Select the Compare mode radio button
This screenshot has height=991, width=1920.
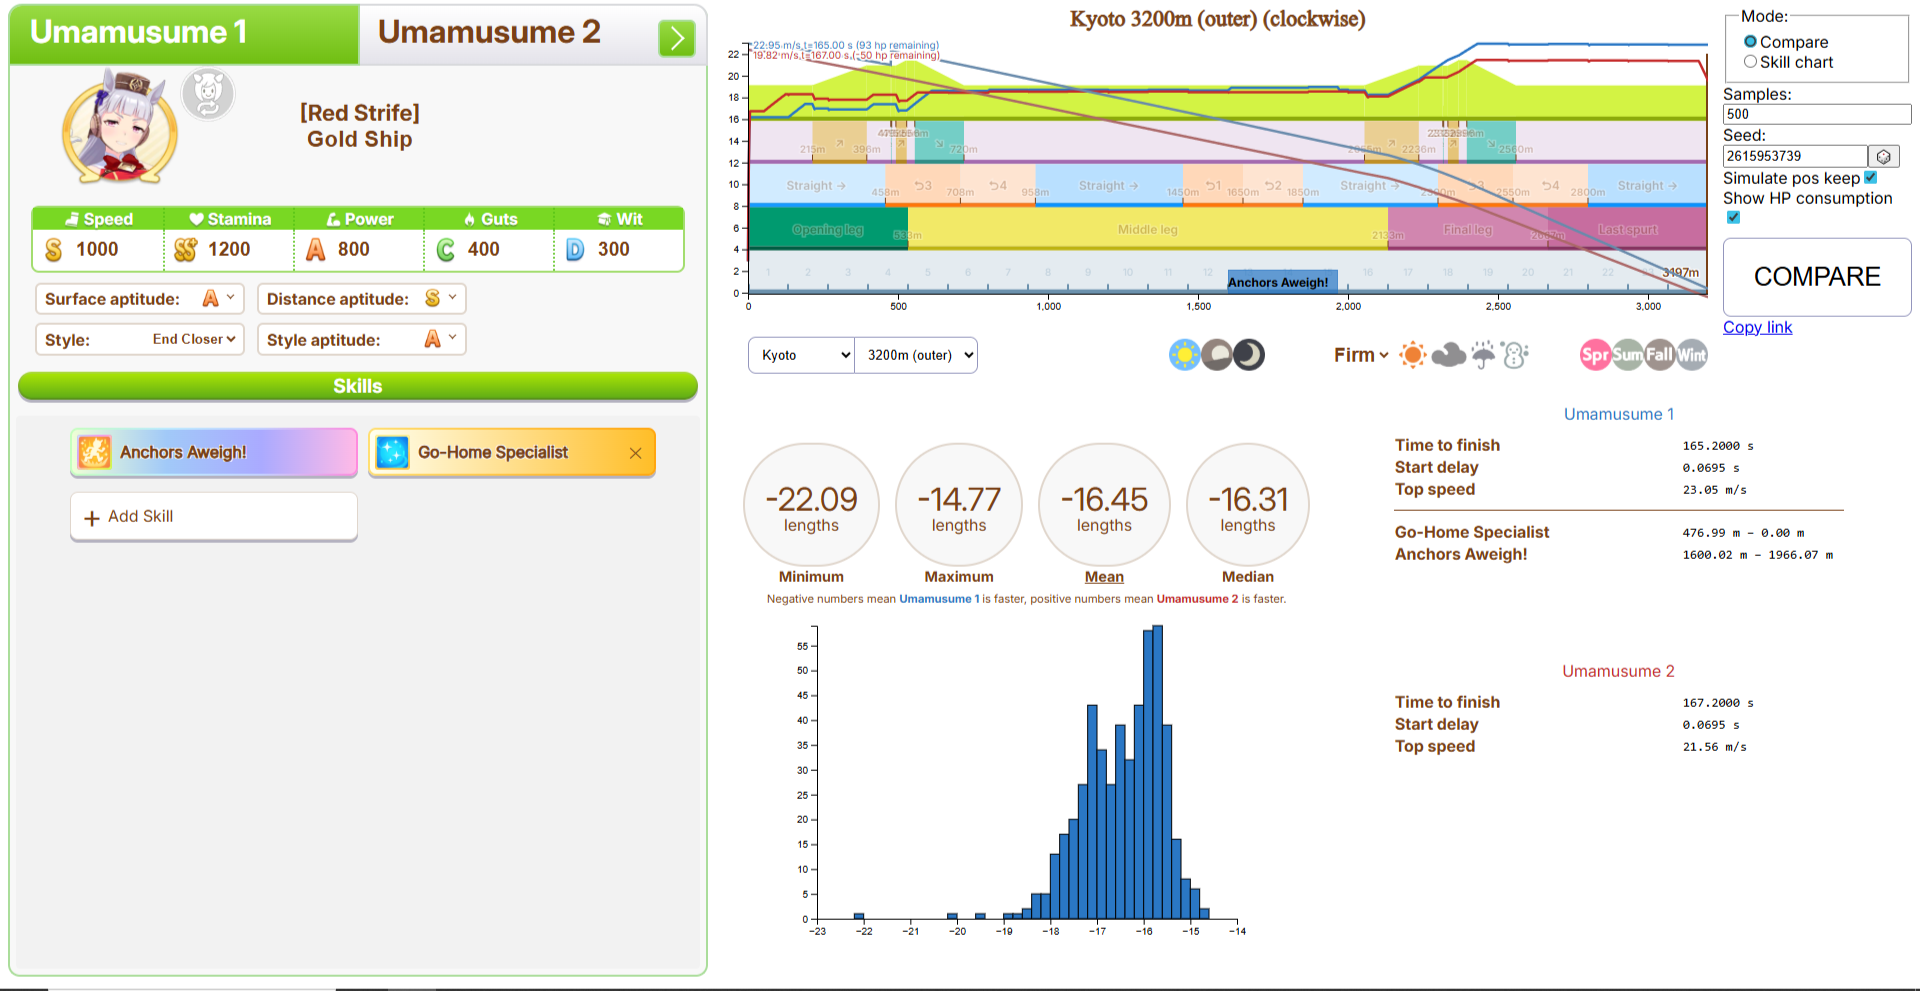coord(1750,42)
